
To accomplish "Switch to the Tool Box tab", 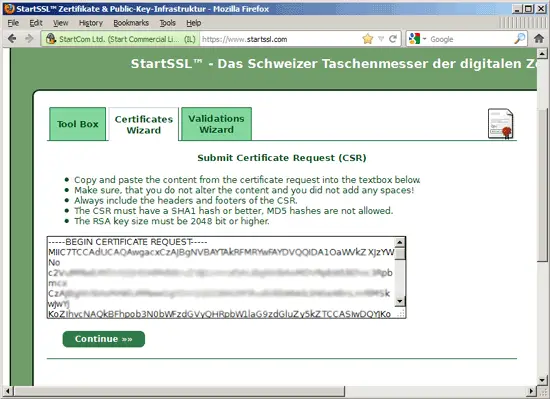I will [x=78, y=124].
